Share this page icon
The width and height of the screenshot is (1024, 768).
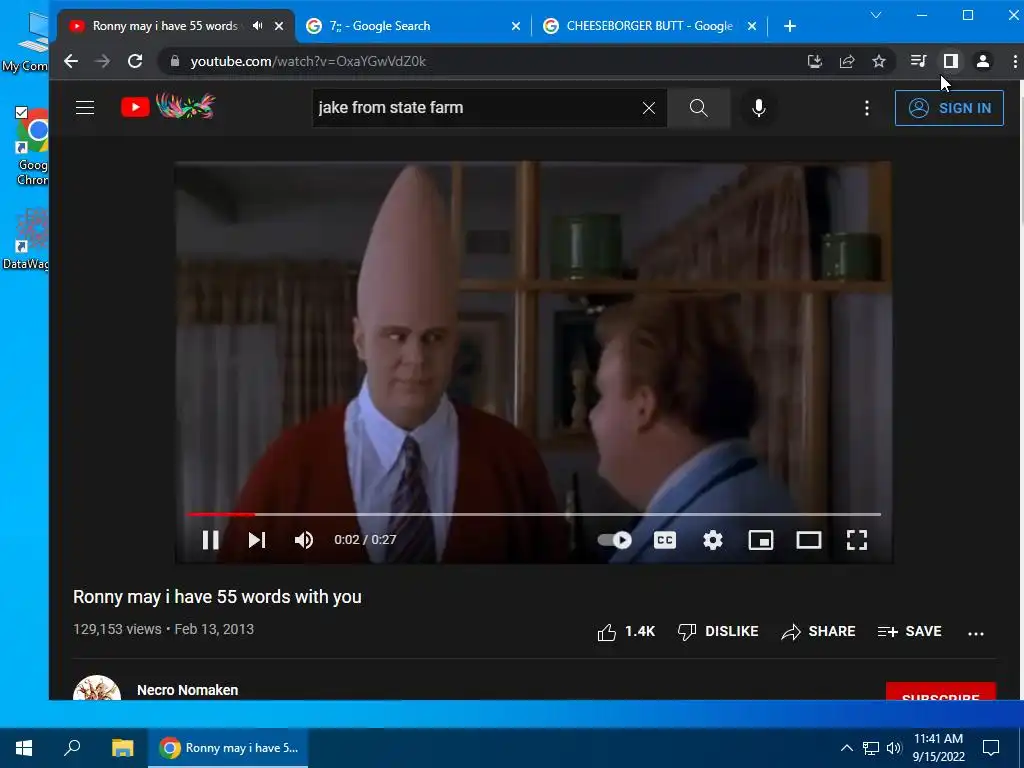(x=847, y=61)
